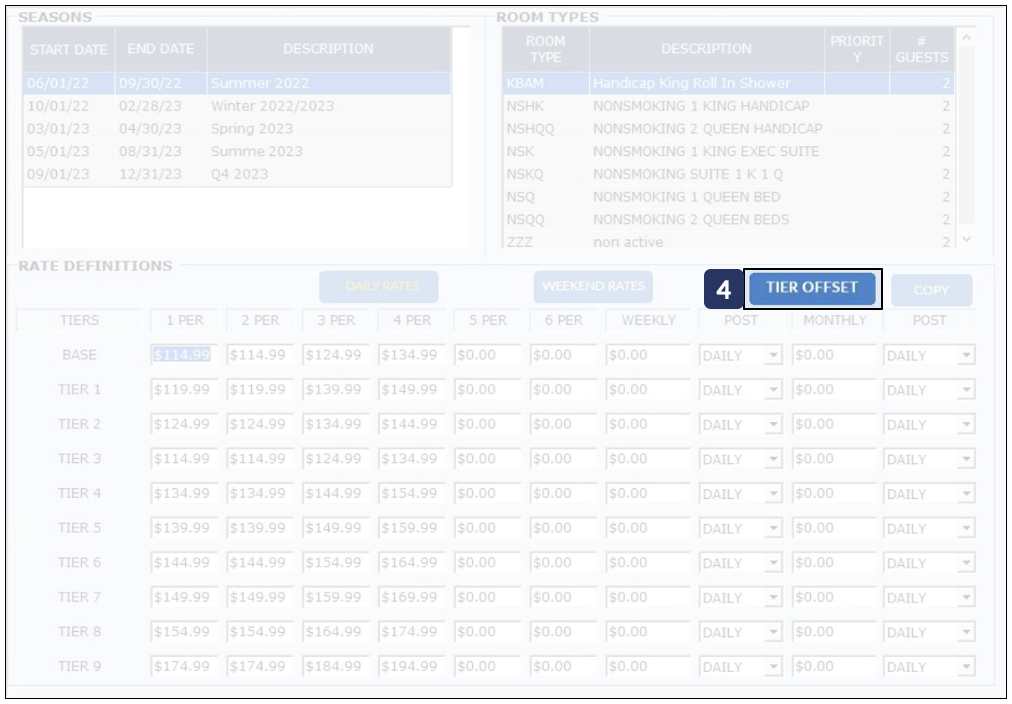
Task: Select room type NSQQ row
Action: click(726, 220)
